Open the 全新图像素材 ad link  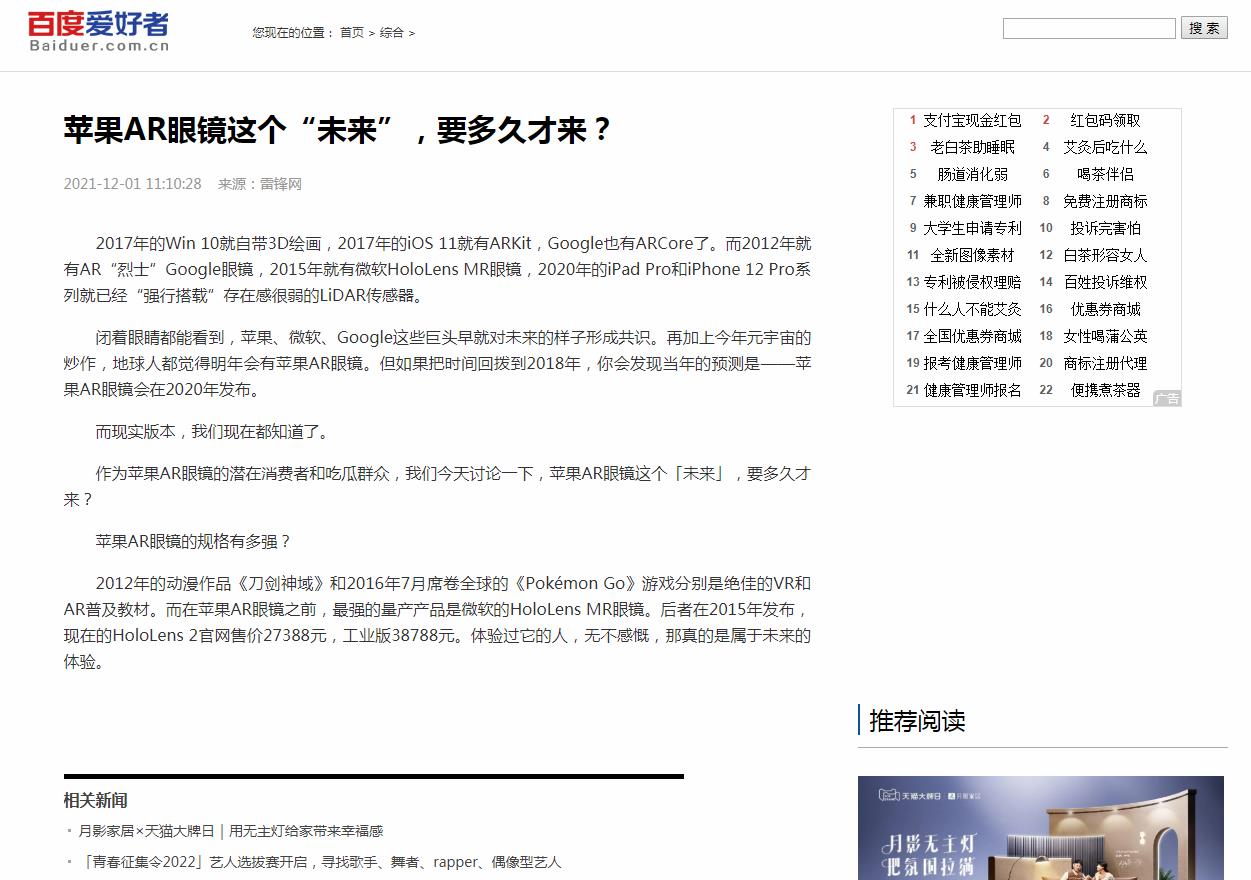pyautogui.click(x=972, y=255)
